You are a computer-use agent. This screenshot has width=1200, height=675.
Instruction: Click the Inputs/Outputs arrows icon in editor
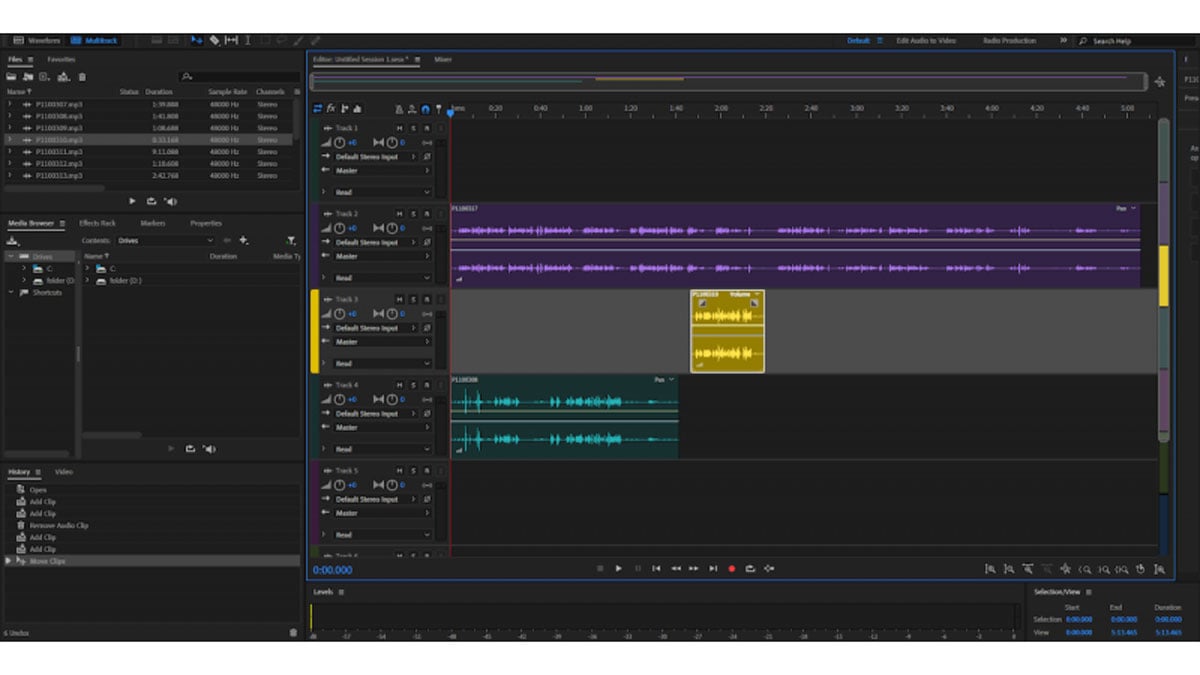(x=318, y=108)
